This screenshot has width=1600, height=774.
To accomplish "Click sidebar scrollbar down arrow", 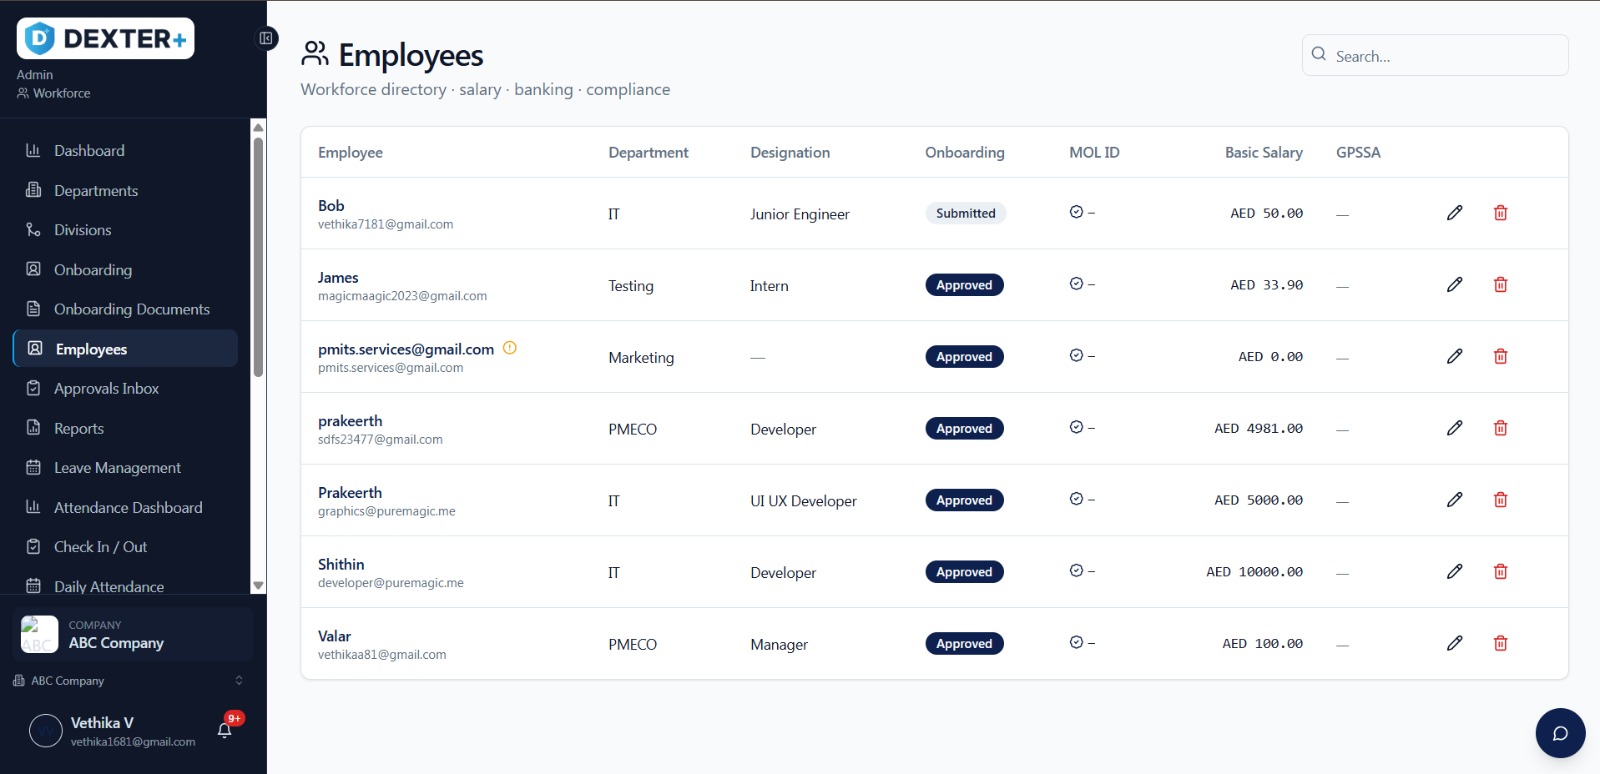I will (x=258, y=586).
